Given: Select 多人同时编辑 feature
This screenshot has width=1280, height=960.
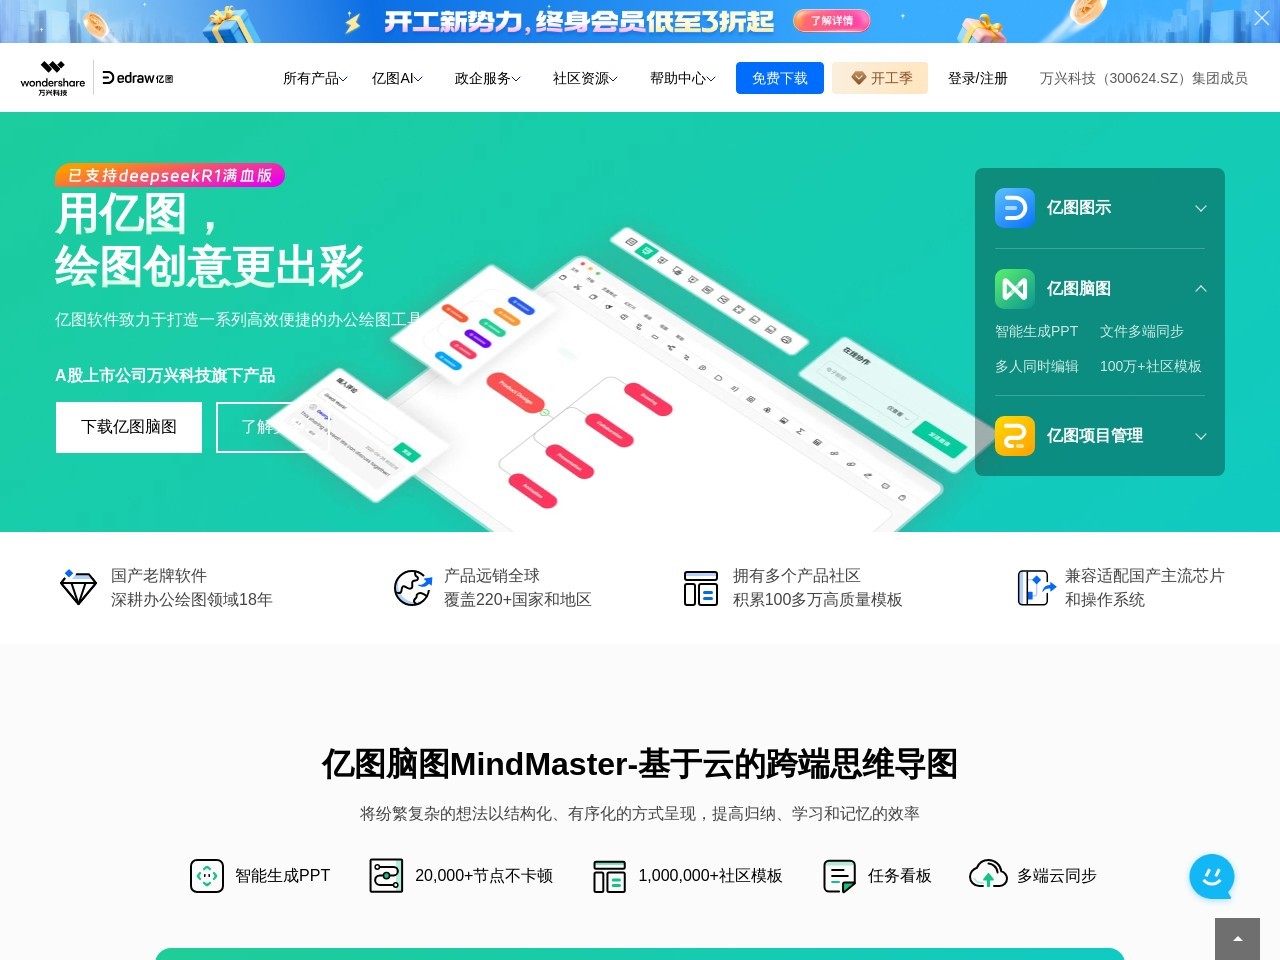Looking at the screenshot, I should point(1037,366).
